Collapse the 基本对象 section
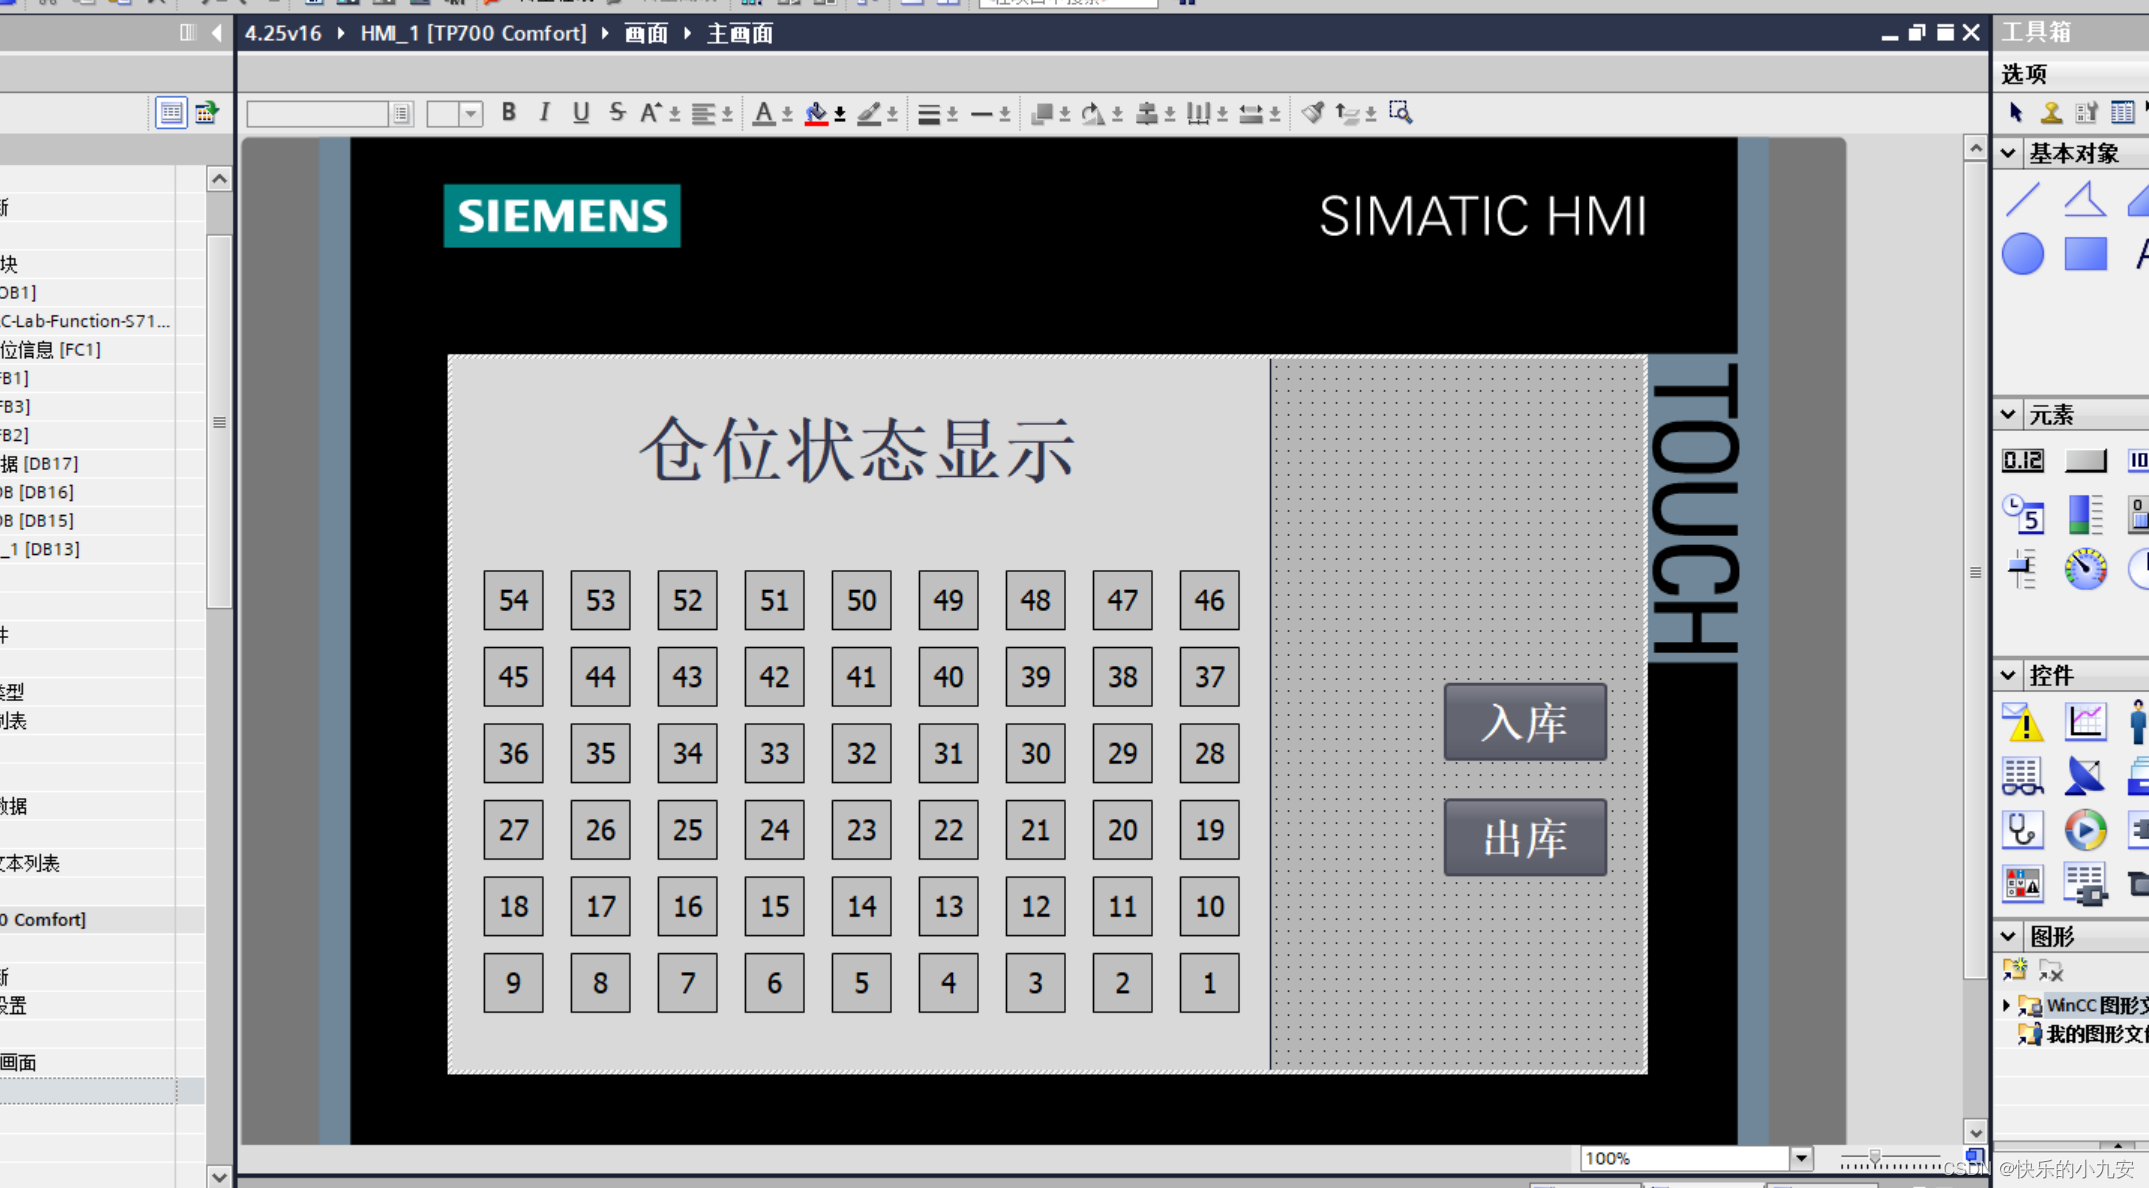 (x=2008, y=153)
